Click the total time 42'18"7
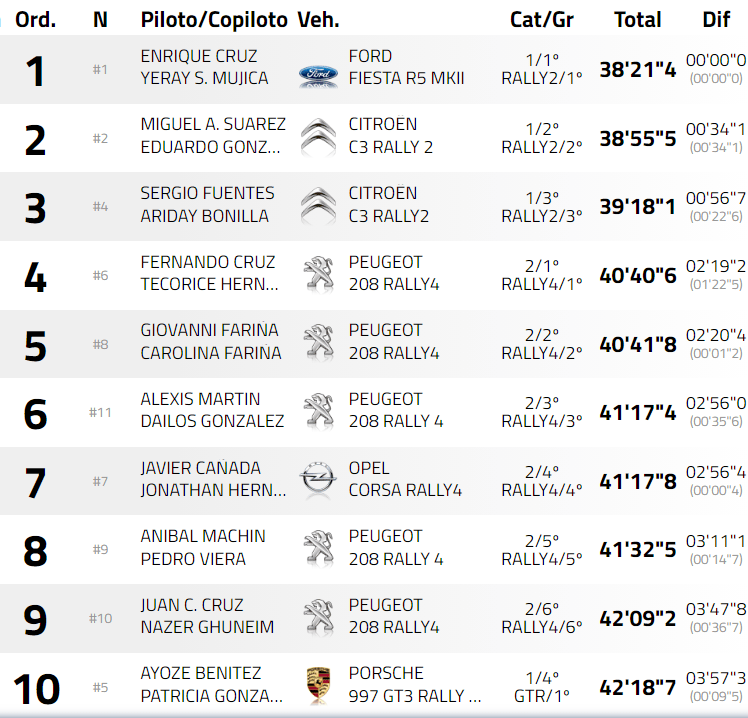748x718 pixels. coord(638,688)
